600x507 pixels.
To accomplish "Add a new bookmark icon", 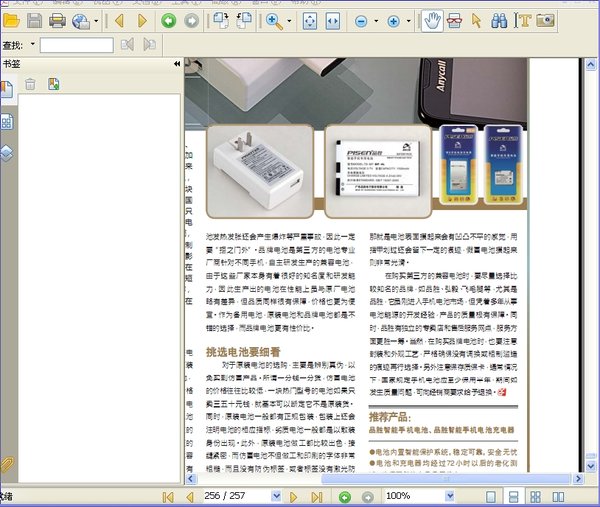I will coord(54,84).
